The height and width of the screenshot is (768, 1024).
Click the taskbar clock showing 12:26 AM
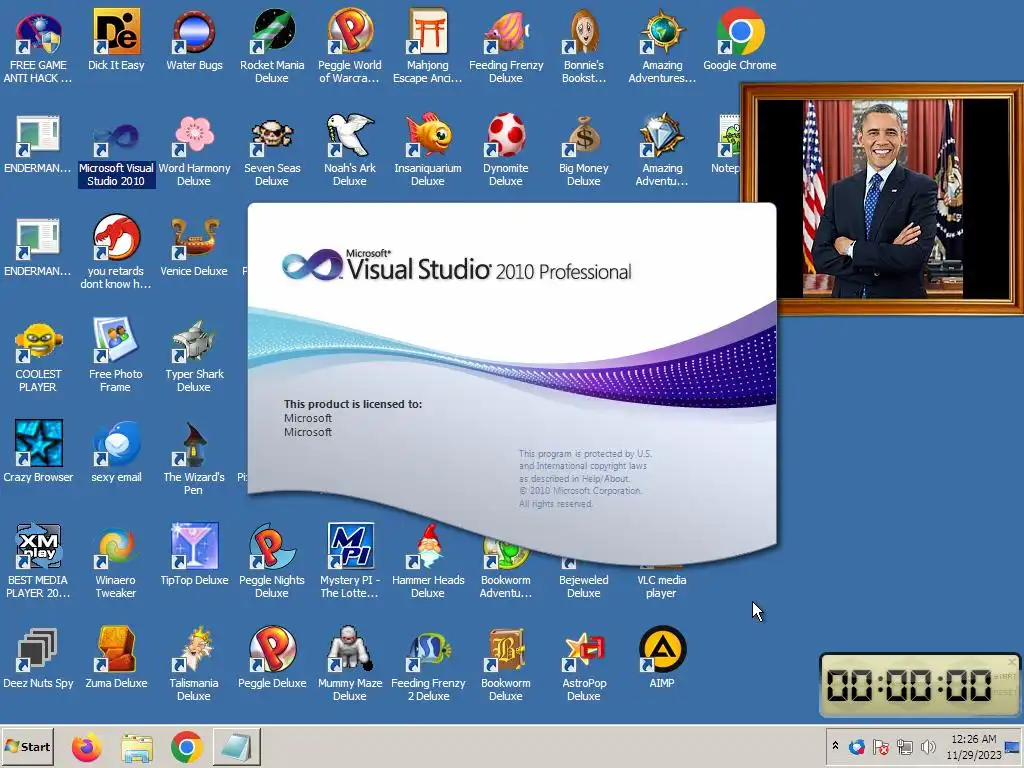tap(974, 747)
